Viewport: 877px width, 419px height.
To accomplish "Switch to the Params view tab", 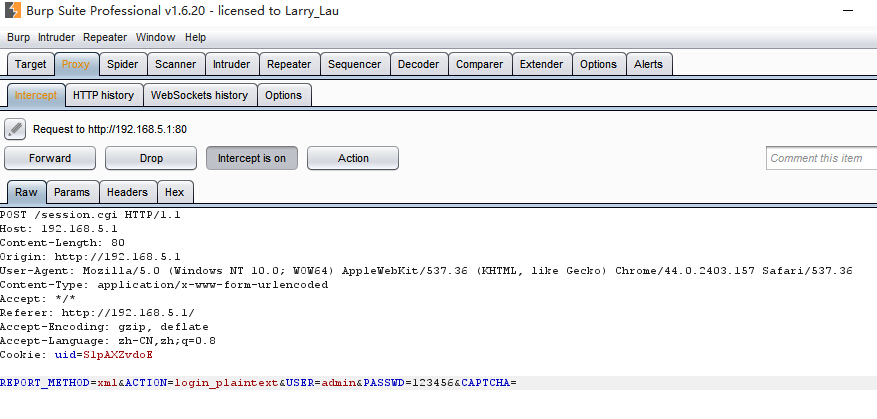I will pos(72,192).
